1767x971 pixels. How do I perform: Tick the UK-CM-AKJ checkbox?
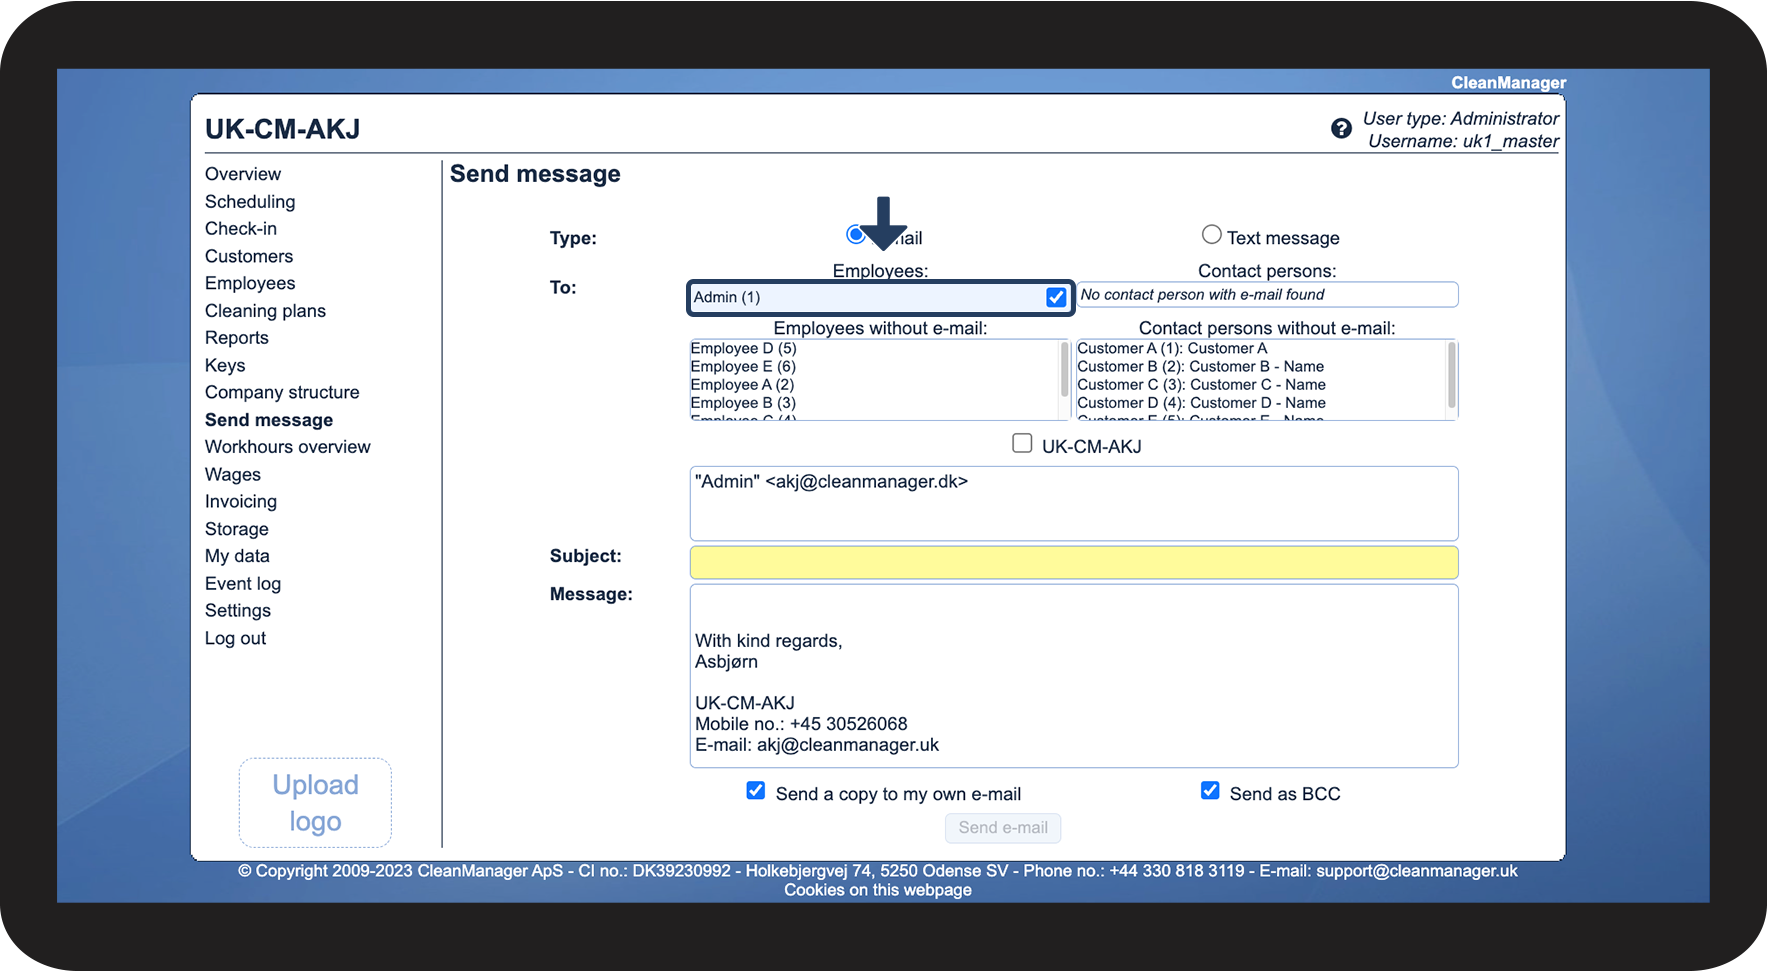tap(1022, 443)
